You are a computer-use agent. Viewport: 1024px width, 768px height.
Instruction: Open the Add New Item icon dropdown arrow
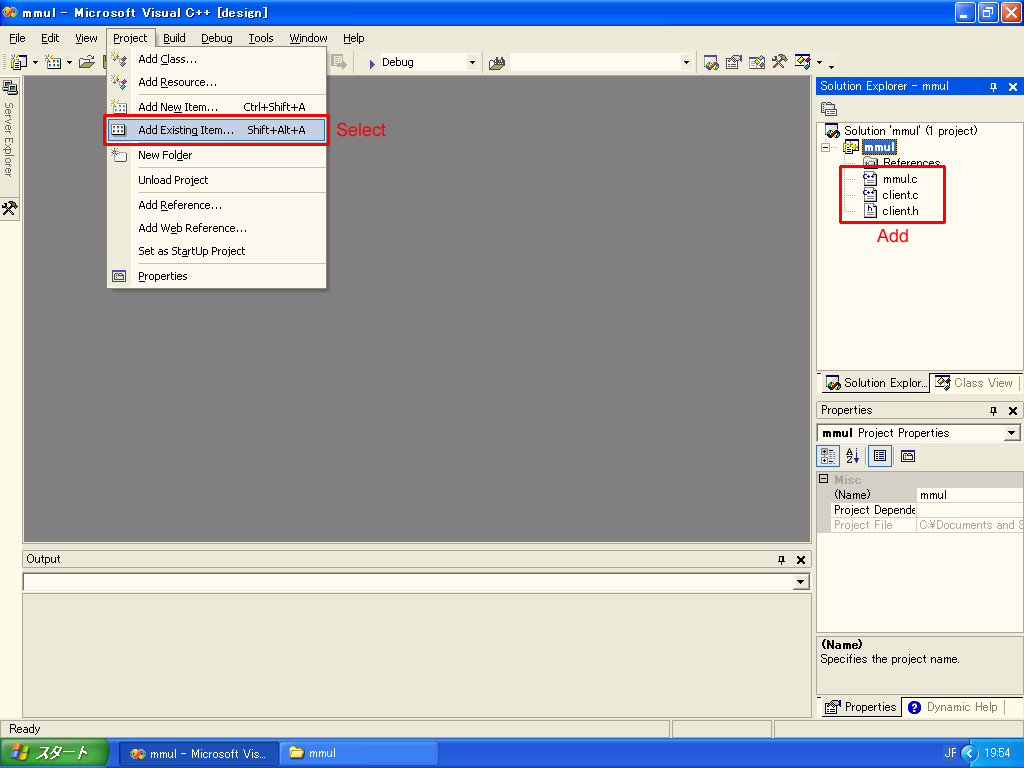pyautogui.click(x=69, y=63)
